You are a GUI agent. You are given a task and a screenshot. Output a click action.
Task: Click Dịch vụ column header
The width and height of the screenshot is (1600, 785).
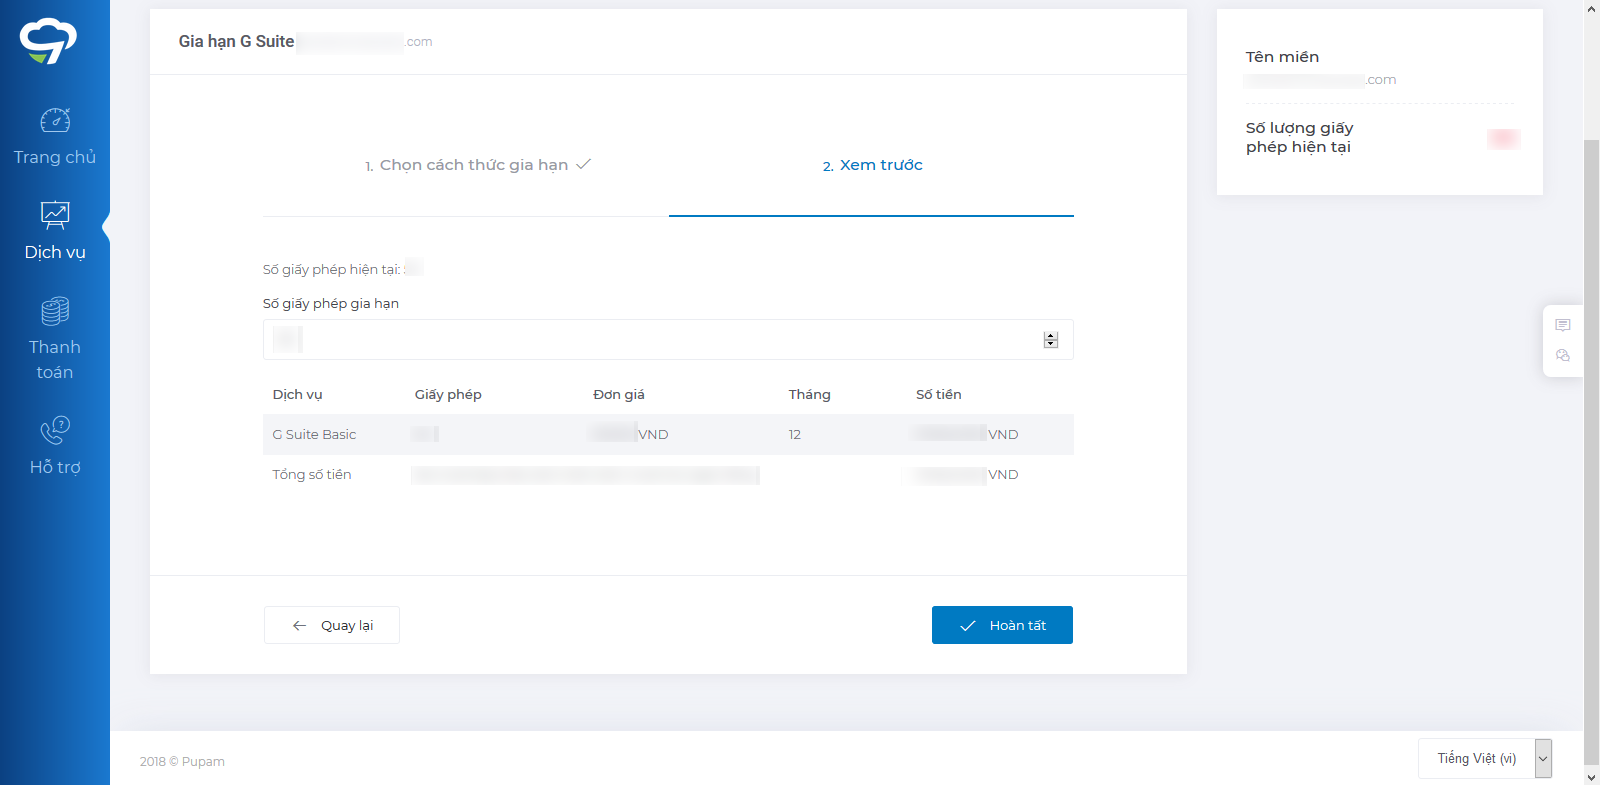pos(297,394)
